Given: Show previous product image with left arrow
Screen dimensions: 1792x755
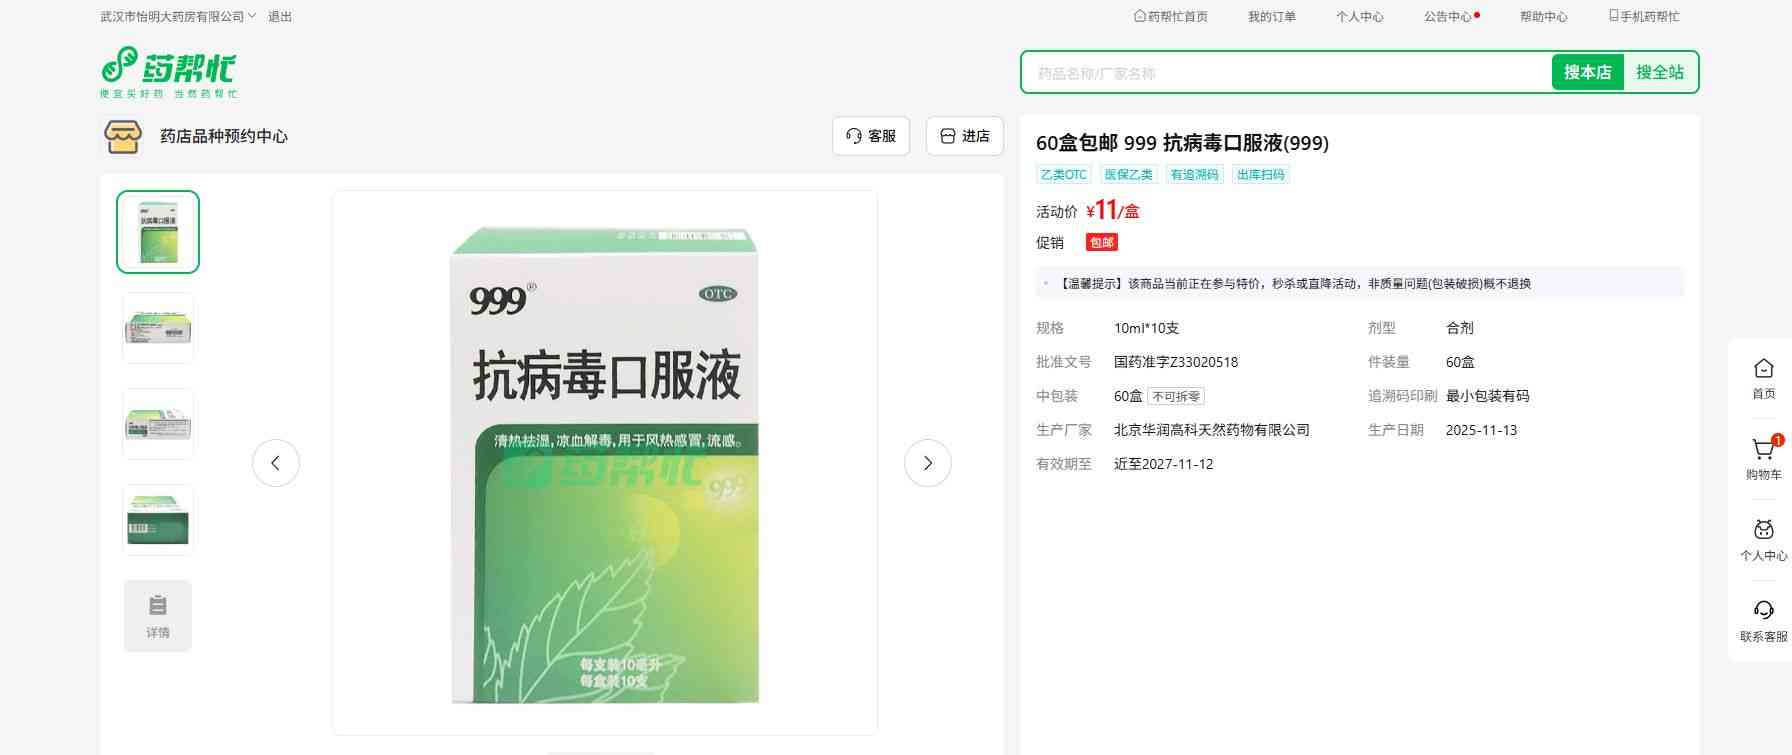Looking at the screenshot, I should (276, 463).
